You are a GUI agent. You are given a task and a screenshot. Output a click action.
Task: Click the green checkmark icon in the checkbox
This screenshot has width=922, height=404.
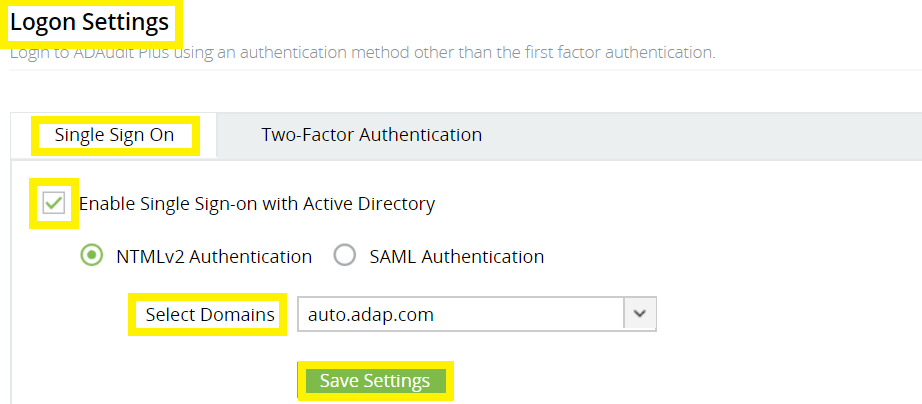(x=54, y=204)
